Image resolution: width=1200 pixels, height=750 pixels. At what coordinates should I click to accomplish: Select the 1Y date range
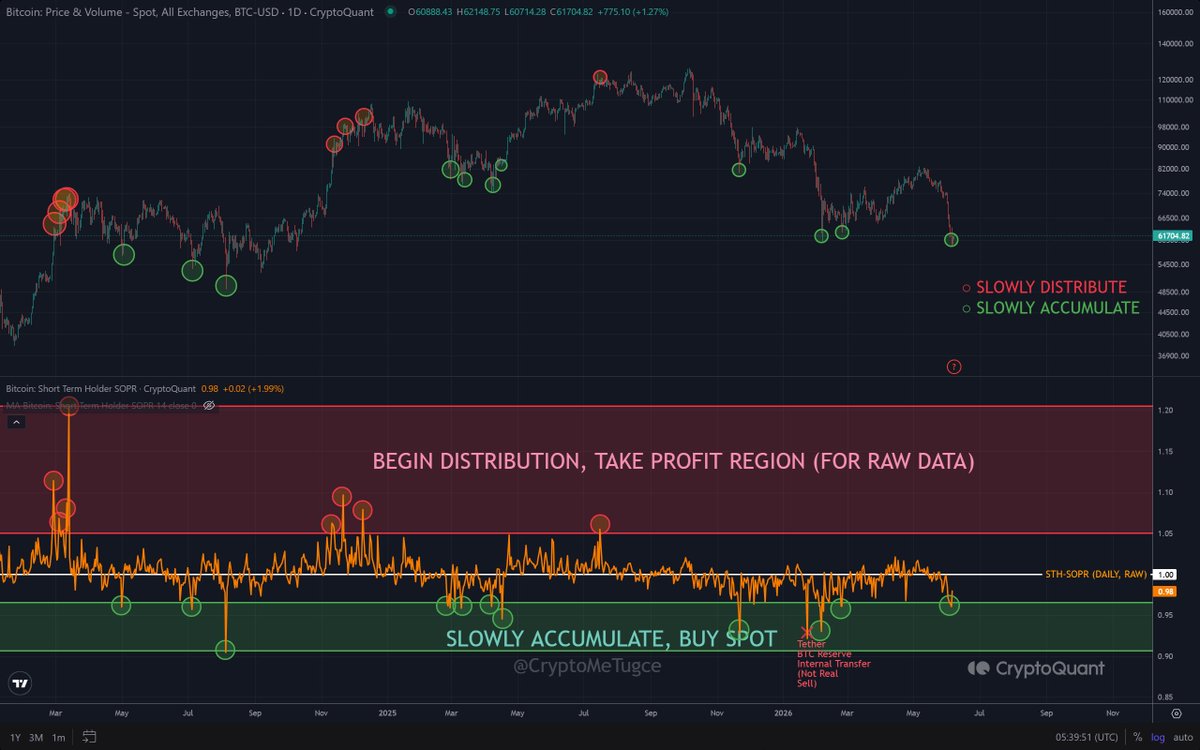pyautogui.click(x=13, y=737)
